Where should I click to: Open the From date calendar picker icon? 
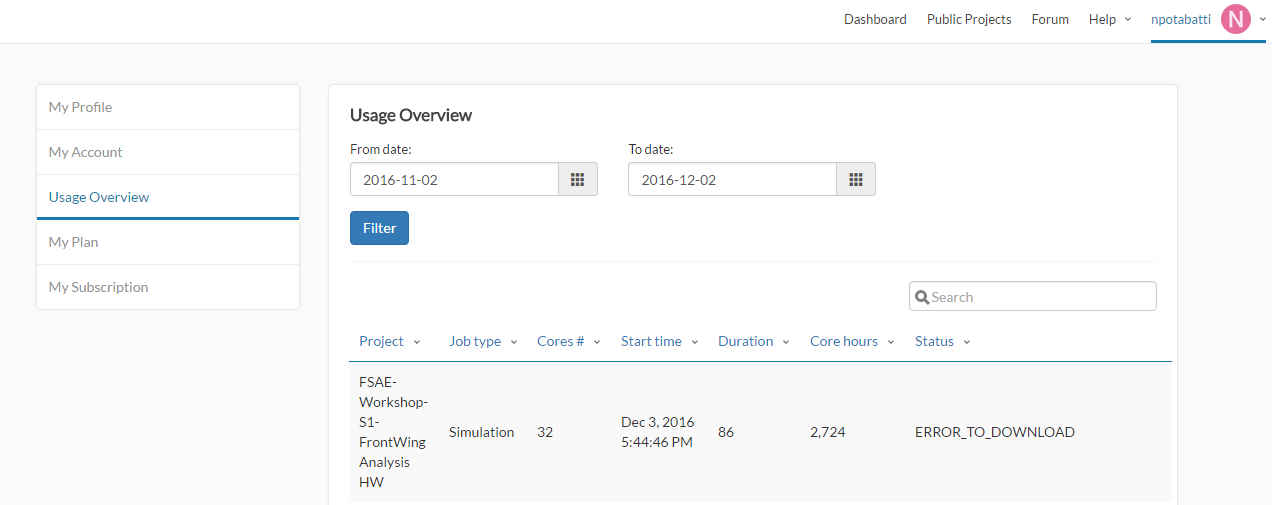[x=577, y=180]
